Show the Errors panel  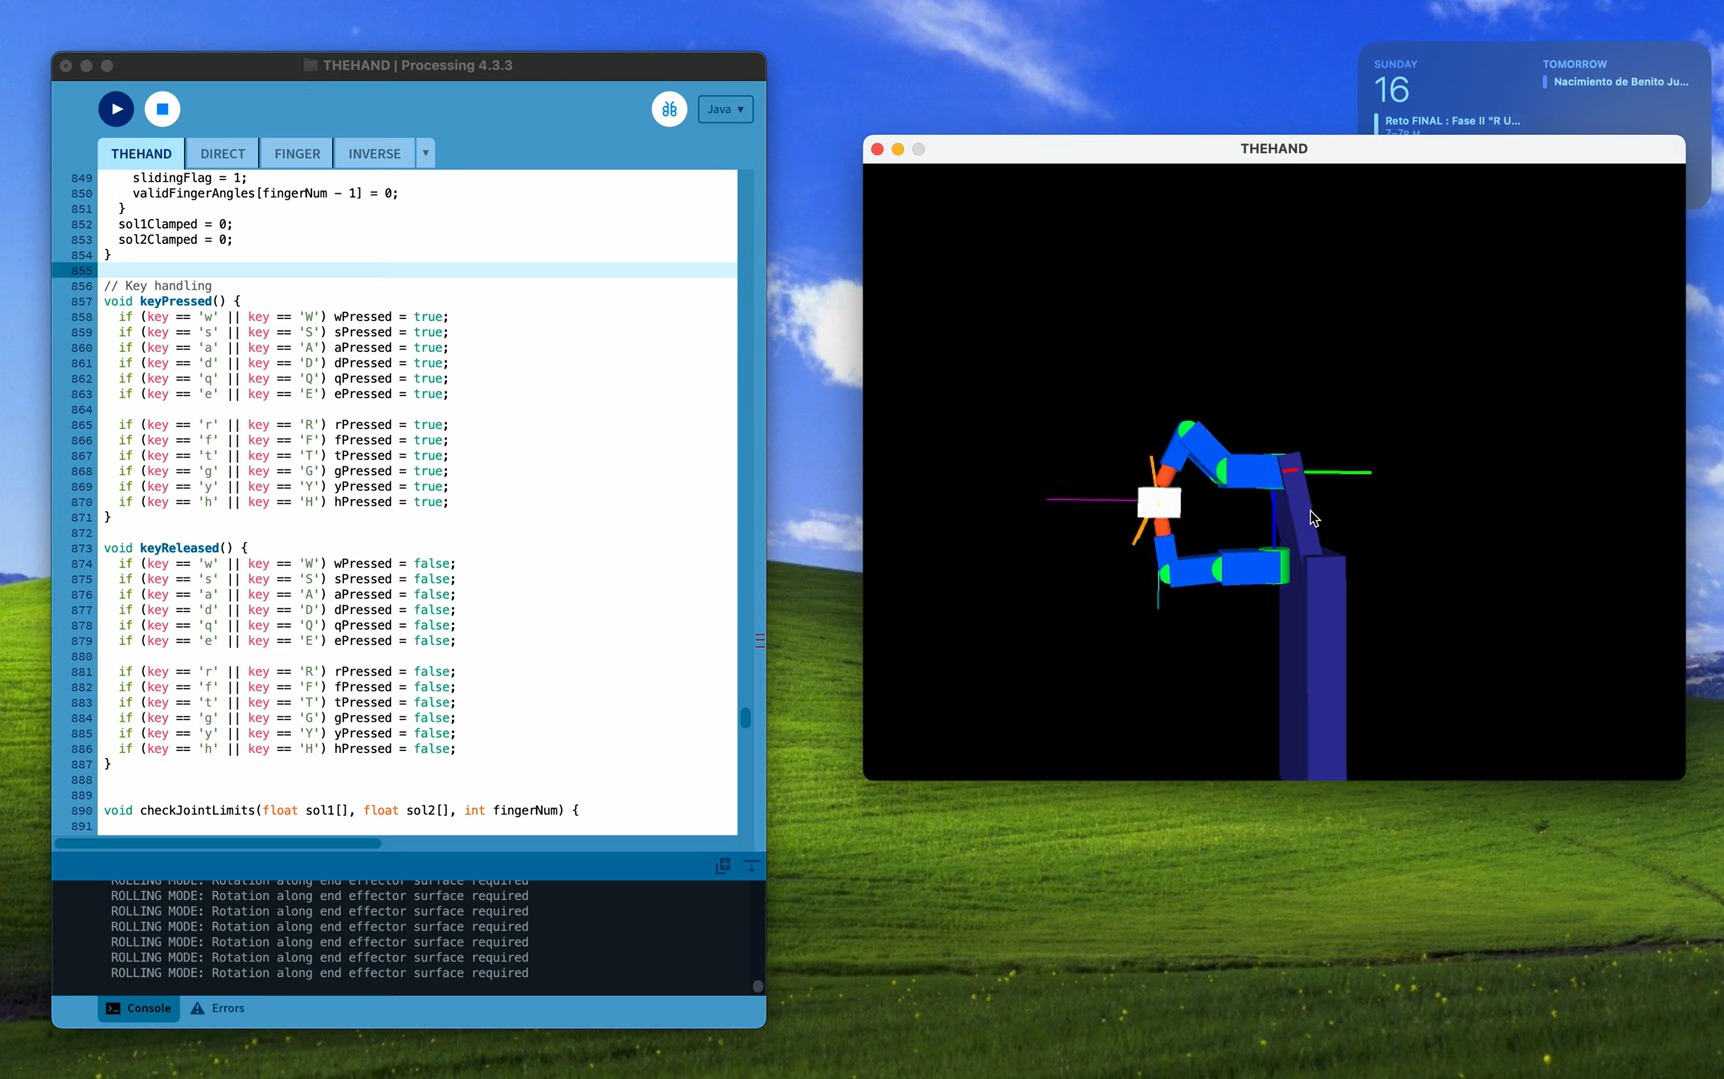tap(218, 1008)
